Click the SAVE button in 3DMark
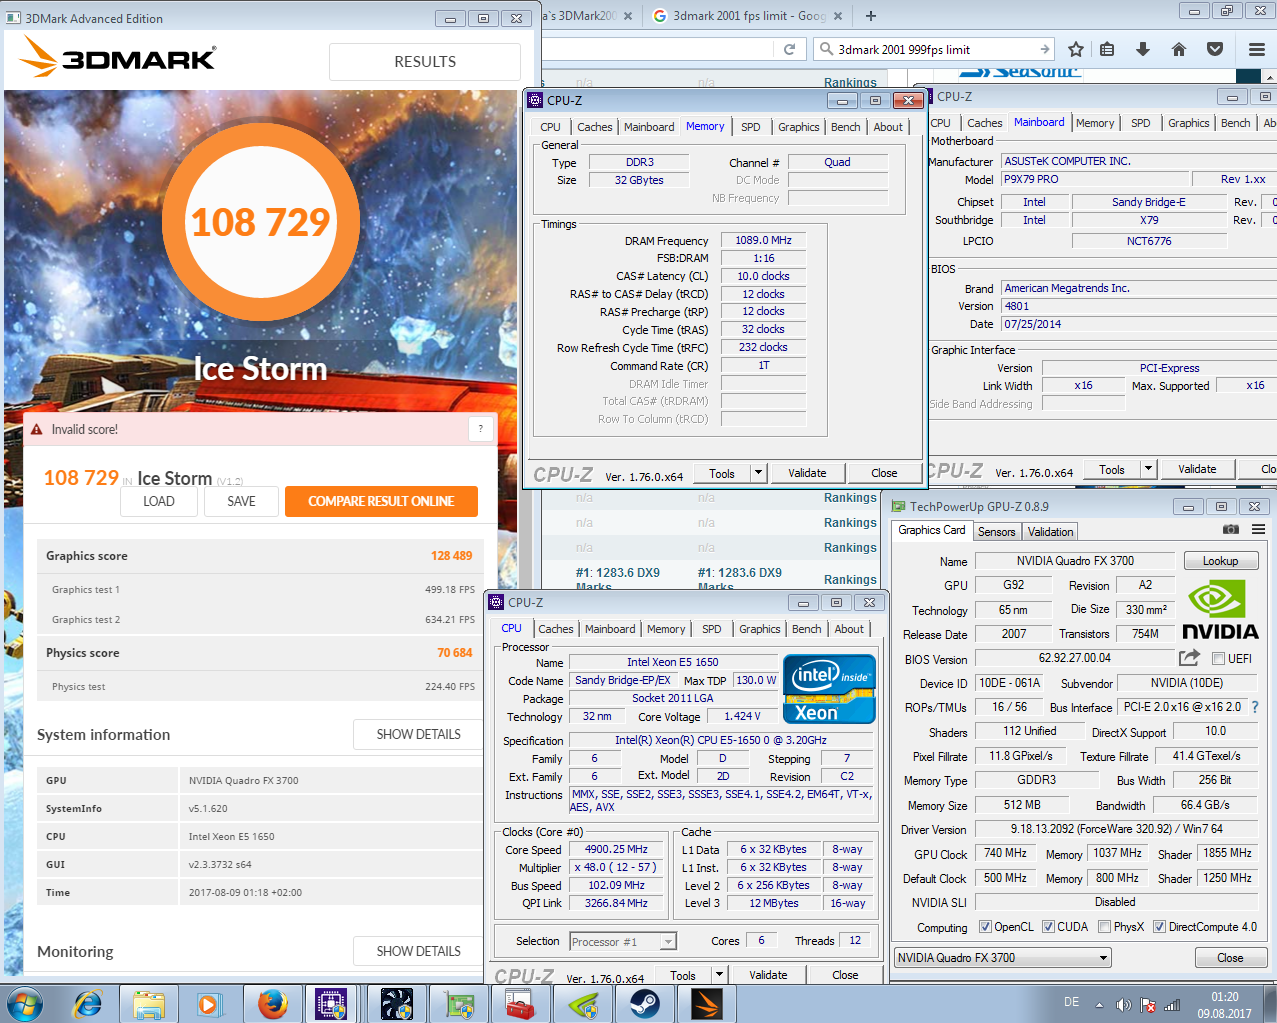This screenshot has width=1277, height=1023. 241,501
